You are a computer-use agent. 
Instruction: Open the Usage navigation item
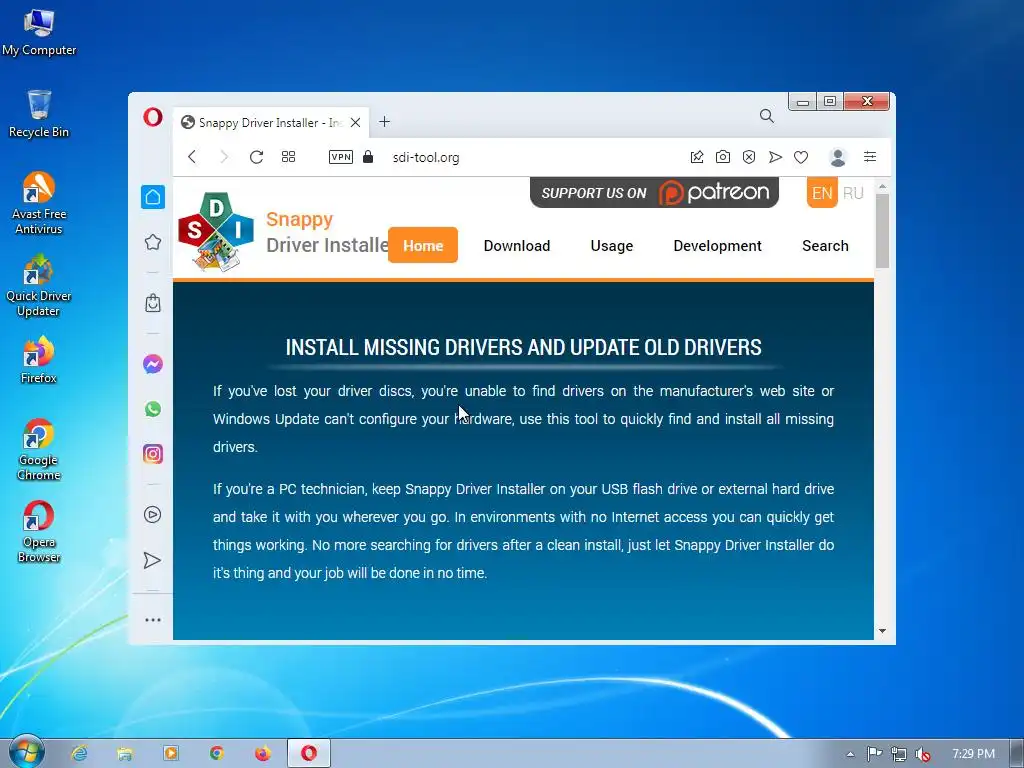pyautogui.click(x=612, y=246)
